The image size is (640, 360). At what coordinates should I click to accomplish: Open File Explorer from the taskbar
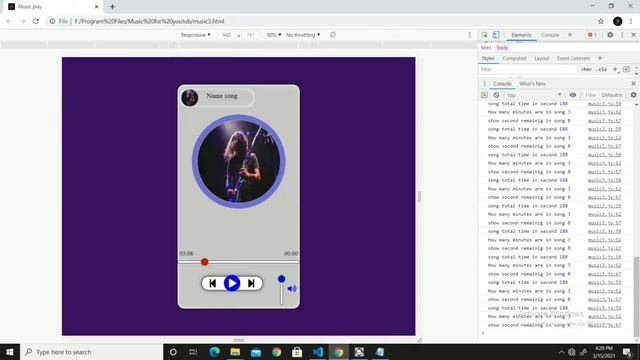pyautogui.click(x=235, y=352)
